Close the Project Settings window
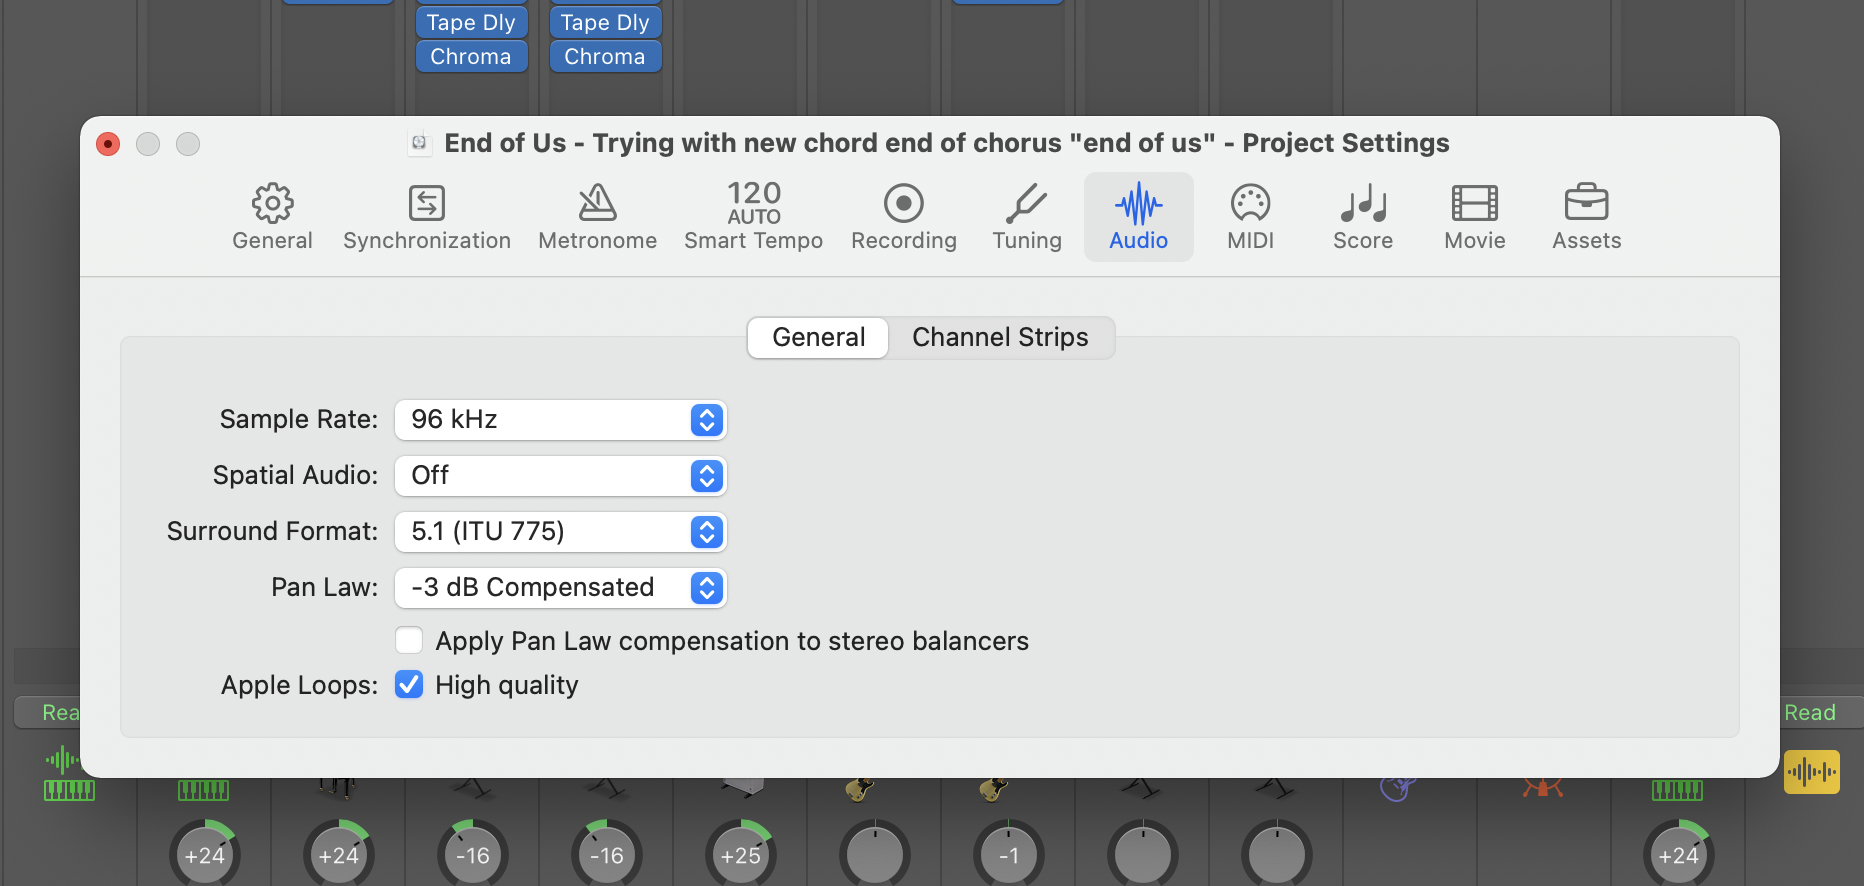This screenshot has width=1864, height=886. pos(108,144)
